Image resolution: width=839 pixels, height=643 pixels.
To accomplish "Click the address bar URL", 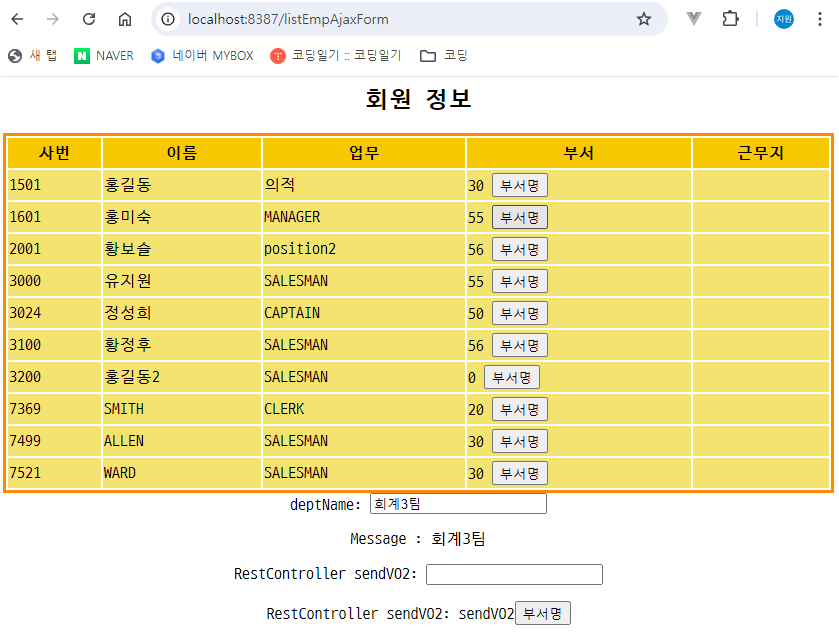I will coord(288,19).
